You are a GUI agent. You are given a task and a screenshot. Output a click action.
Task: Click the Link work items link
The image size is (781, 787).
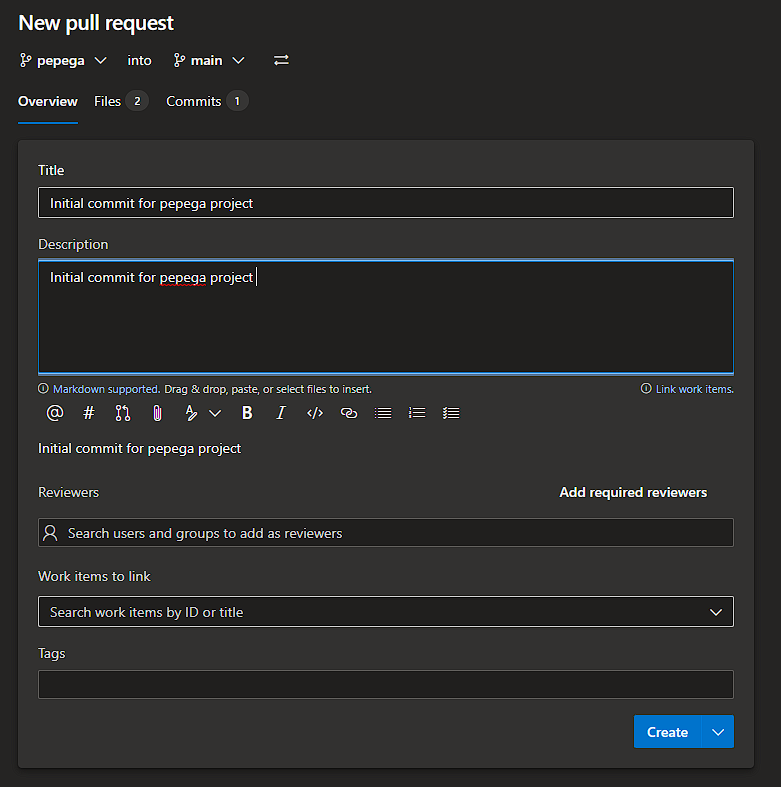695,389
